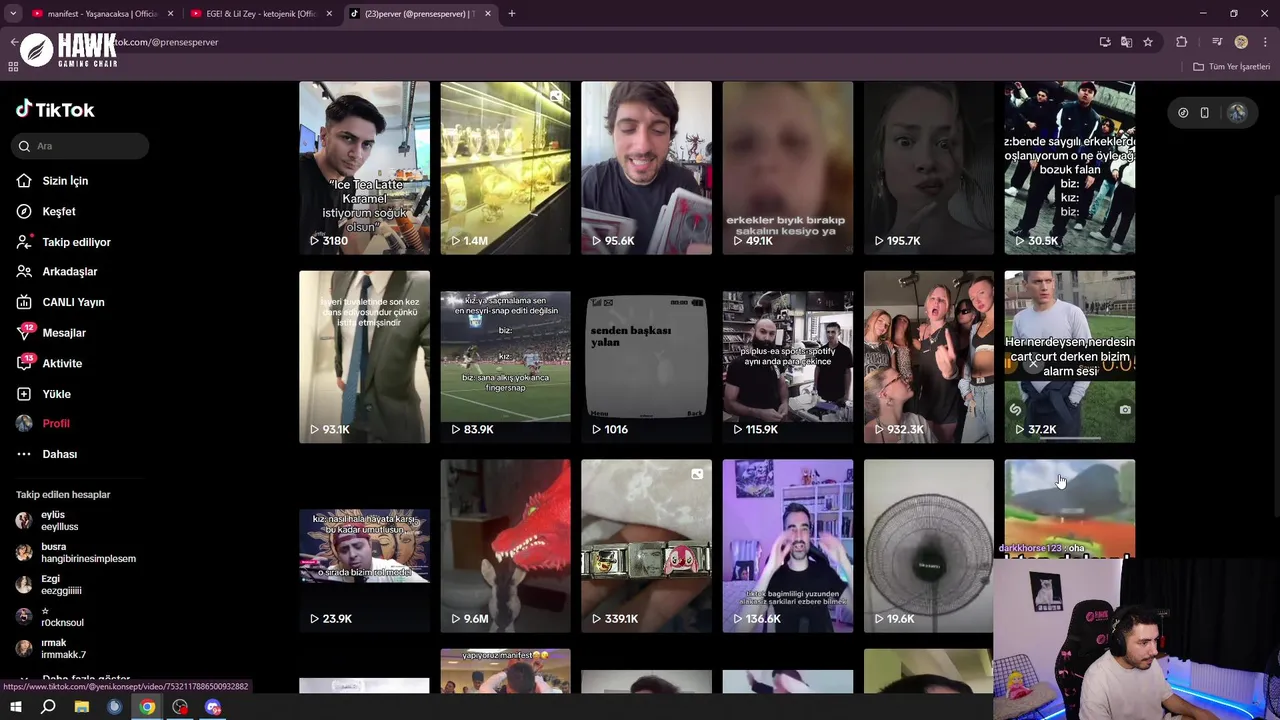
Task: Click the TikTok logo
Action: (x=55, y=109)
